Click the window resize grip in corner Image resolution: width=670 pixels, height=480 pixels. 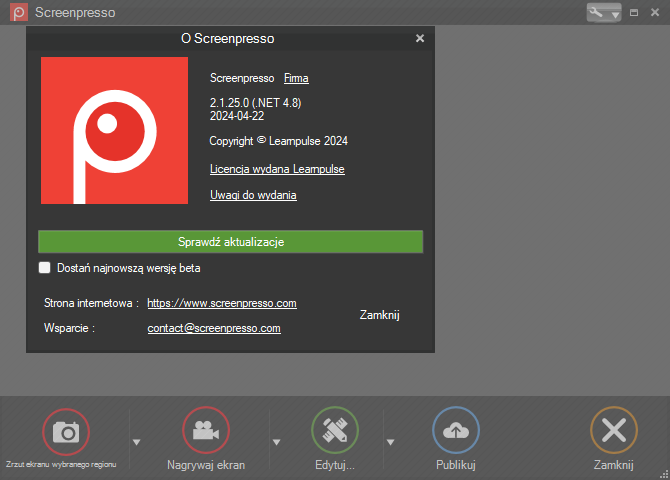coord(664,474)
